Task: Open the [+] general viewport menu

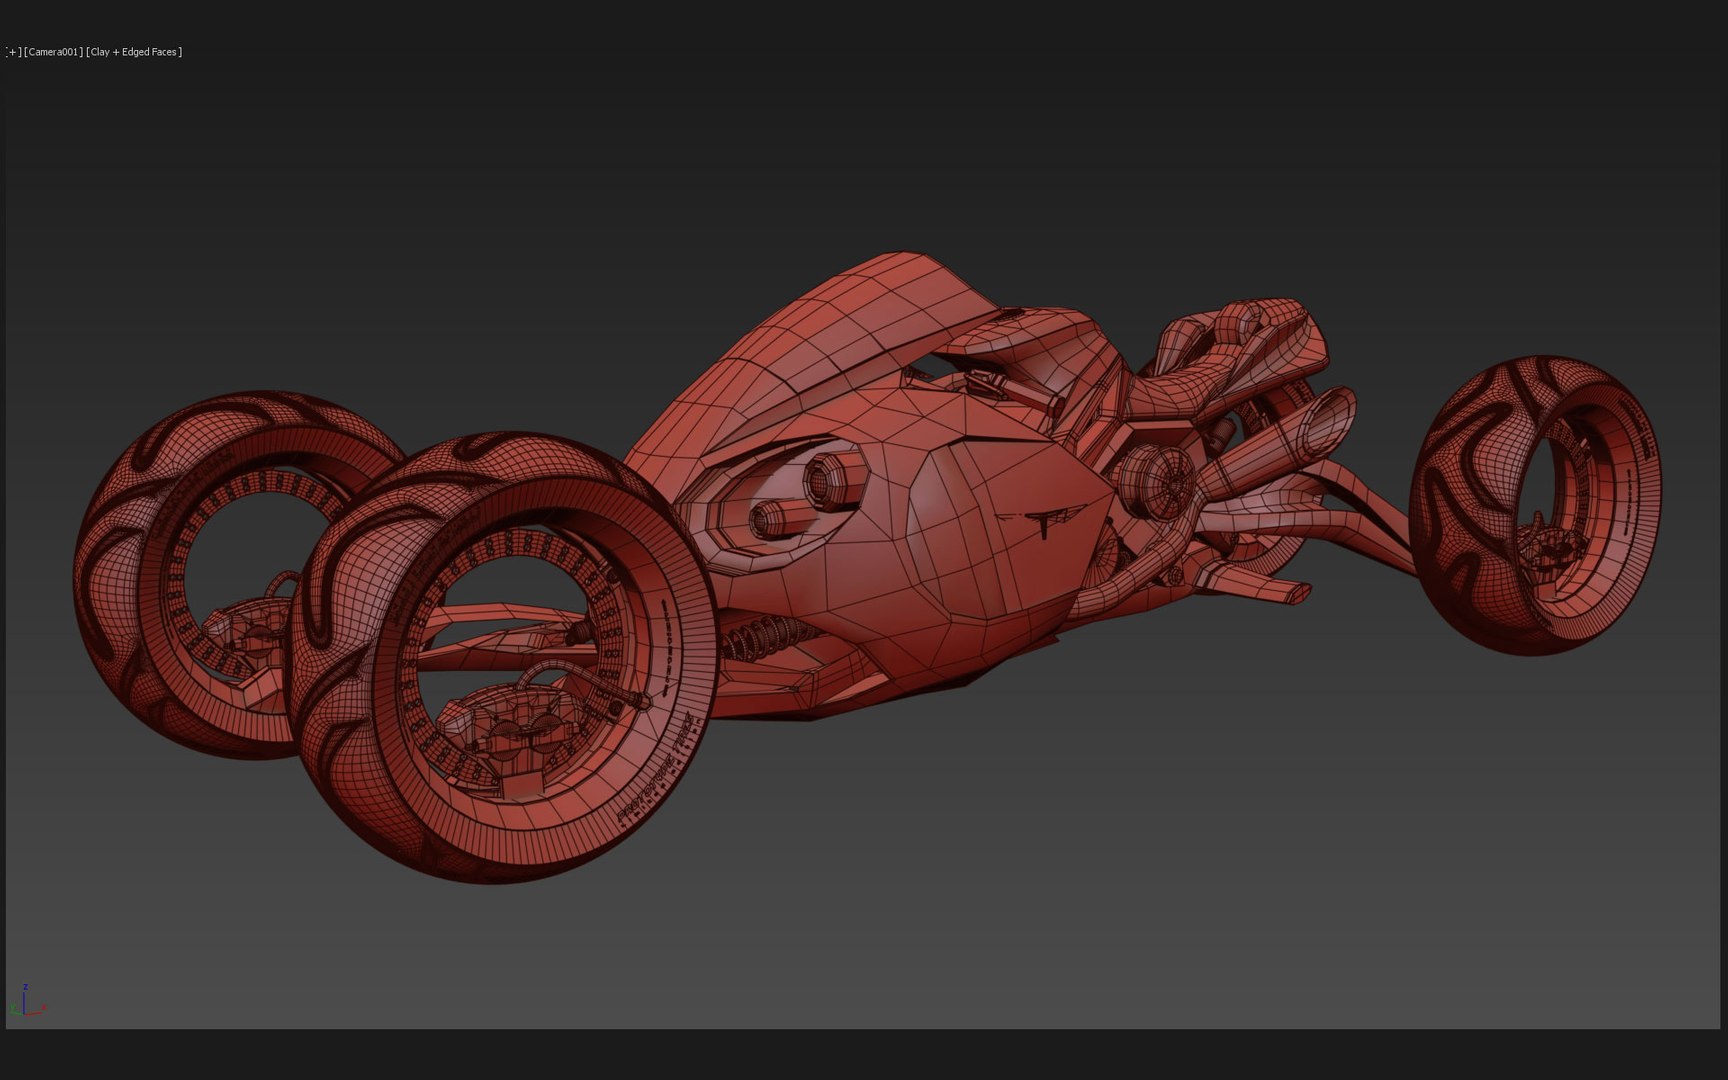Action: (12, 52)
